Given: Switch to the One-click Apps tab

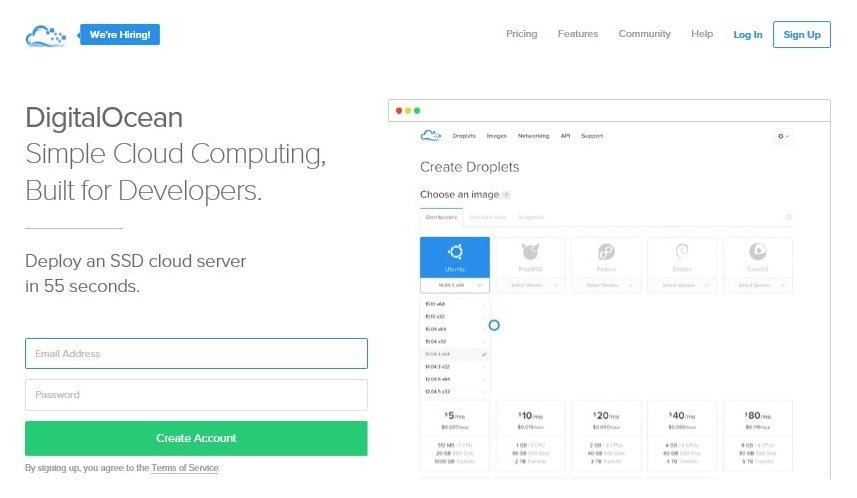Looking at the screenshot, I should coord(488,217).
